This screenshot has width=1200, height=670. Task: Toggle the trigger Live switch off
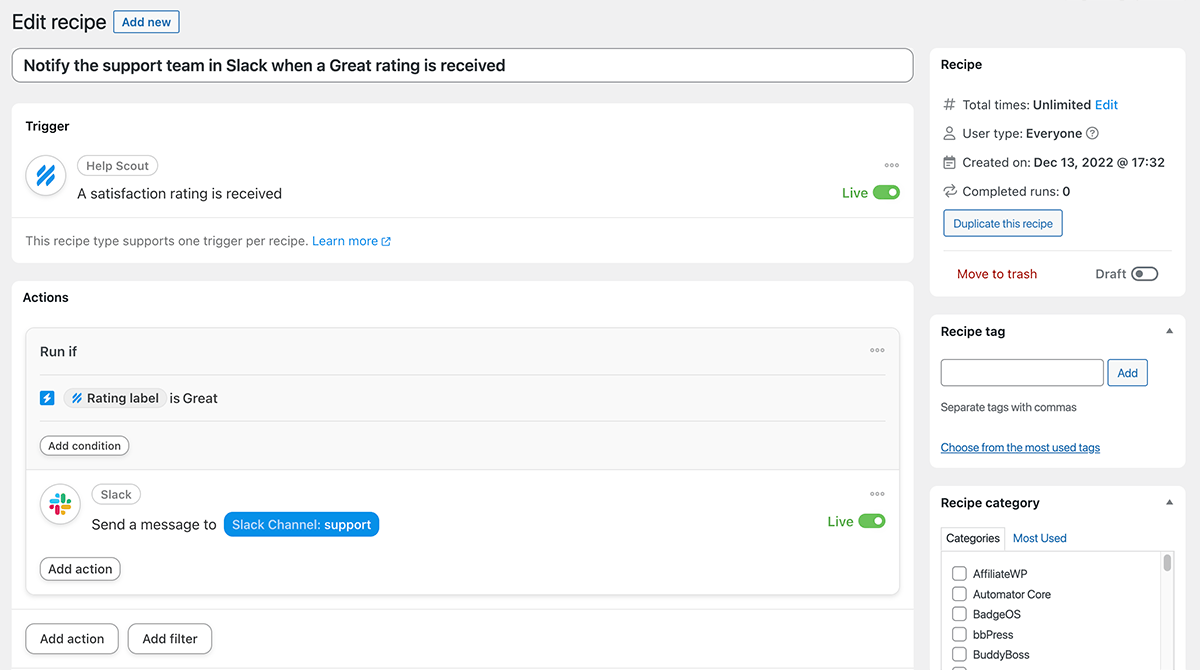[x=886, y=193]
